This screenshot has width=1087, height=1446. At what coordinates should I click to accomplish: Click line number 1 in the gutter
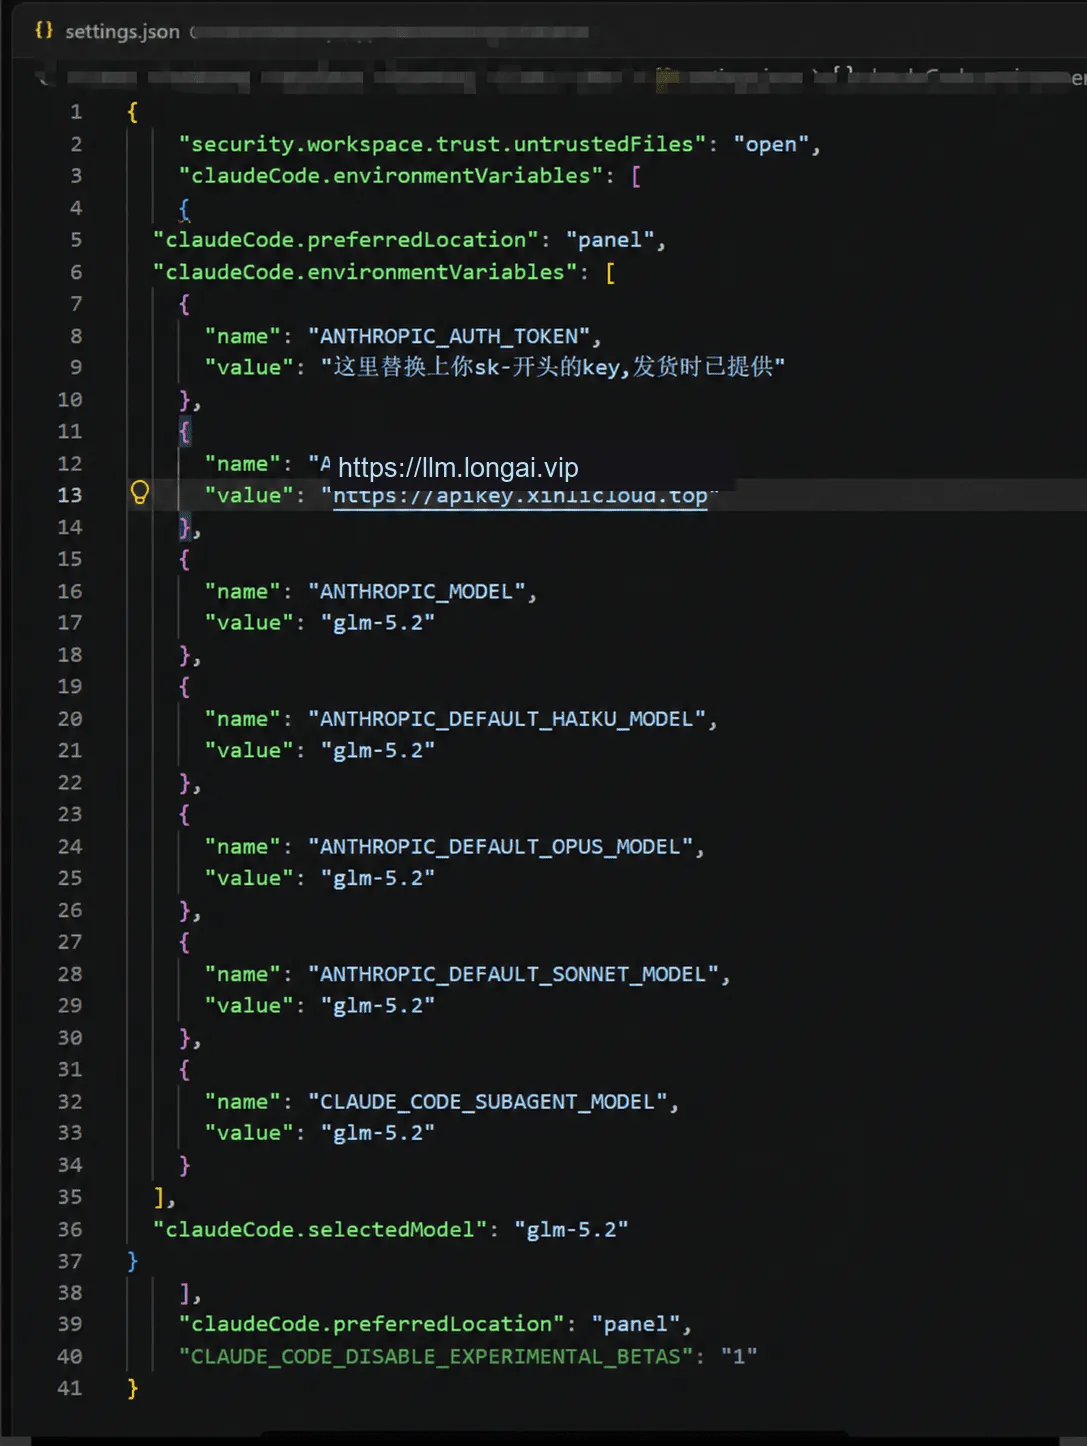pyautogui.click(x=76, y=112)
